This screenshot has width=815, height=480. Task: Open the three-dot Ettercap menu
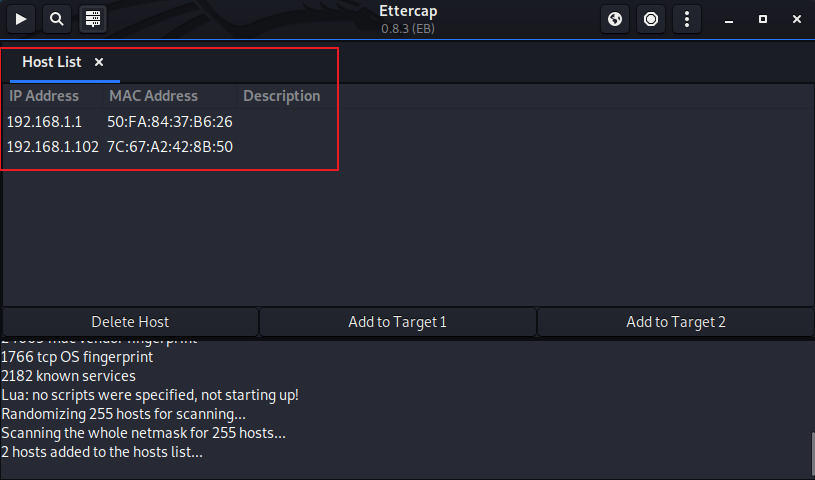coord(687,19)
